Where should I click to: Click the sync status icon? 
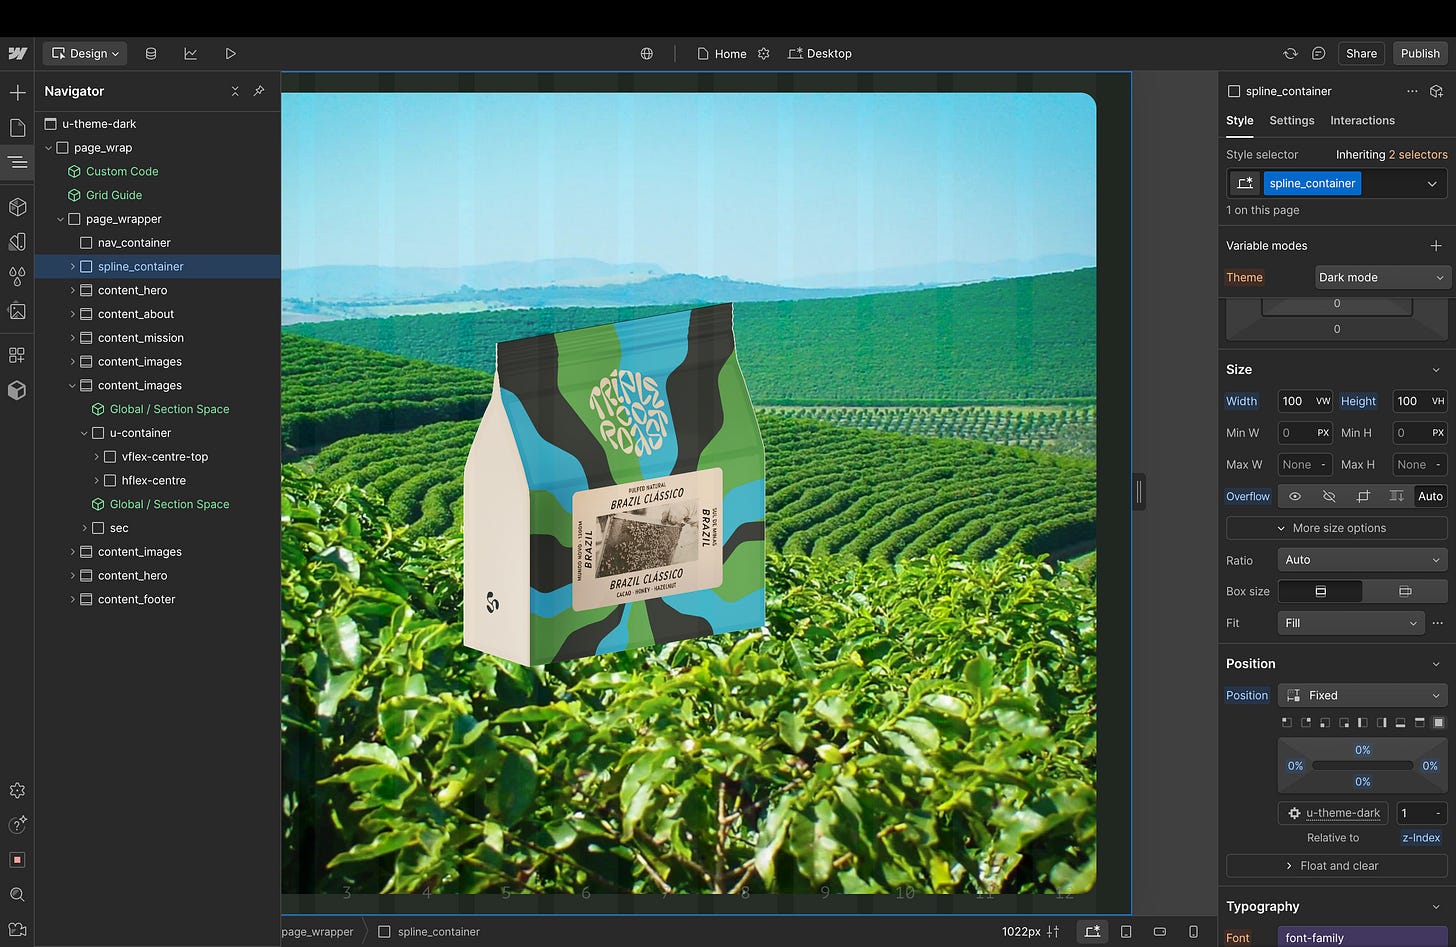pos(1291,53)
